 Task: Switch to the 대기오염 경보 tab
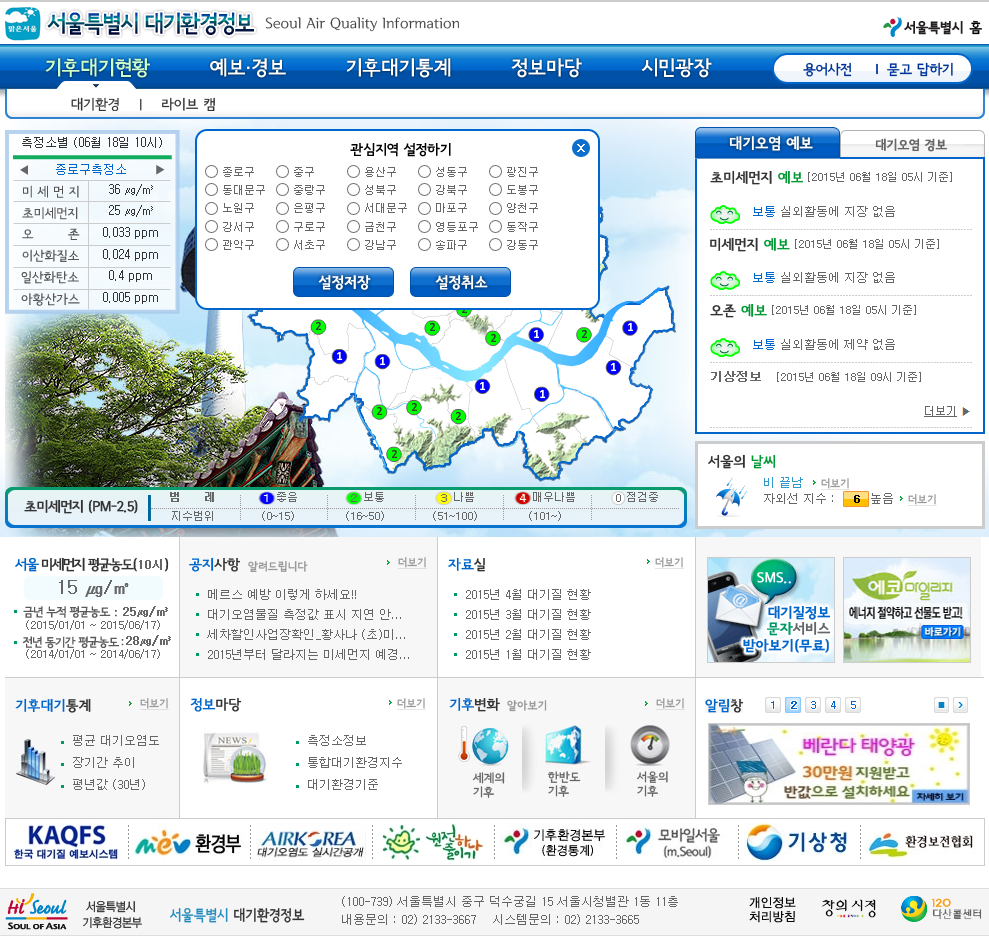pyautogui.click(x=910, y=144)
